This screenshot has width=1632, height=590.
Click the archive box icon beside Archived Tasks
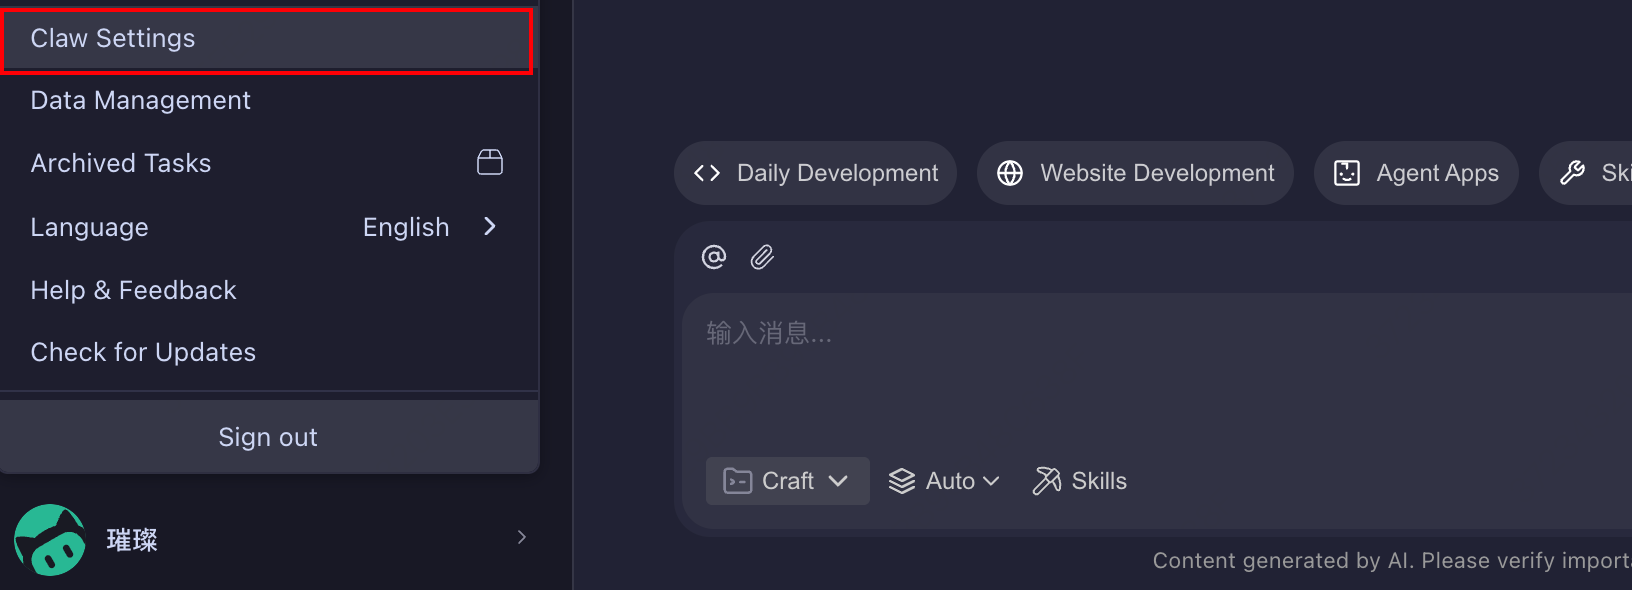coord(490,162)
